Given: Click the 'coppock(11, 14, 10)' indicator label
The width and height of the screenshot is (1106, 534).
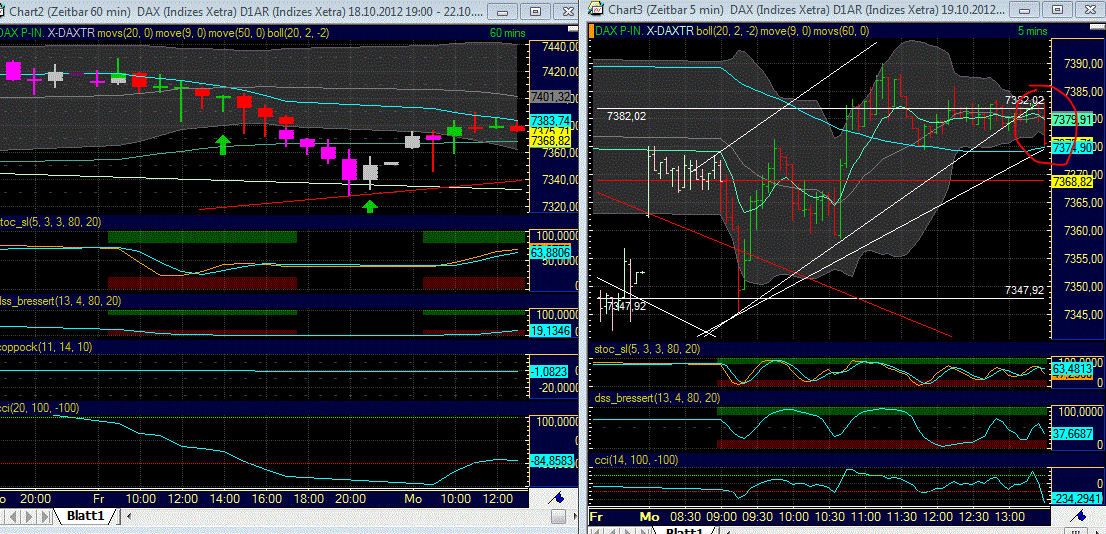Looking at the screenshot, I should click(45, 347).
